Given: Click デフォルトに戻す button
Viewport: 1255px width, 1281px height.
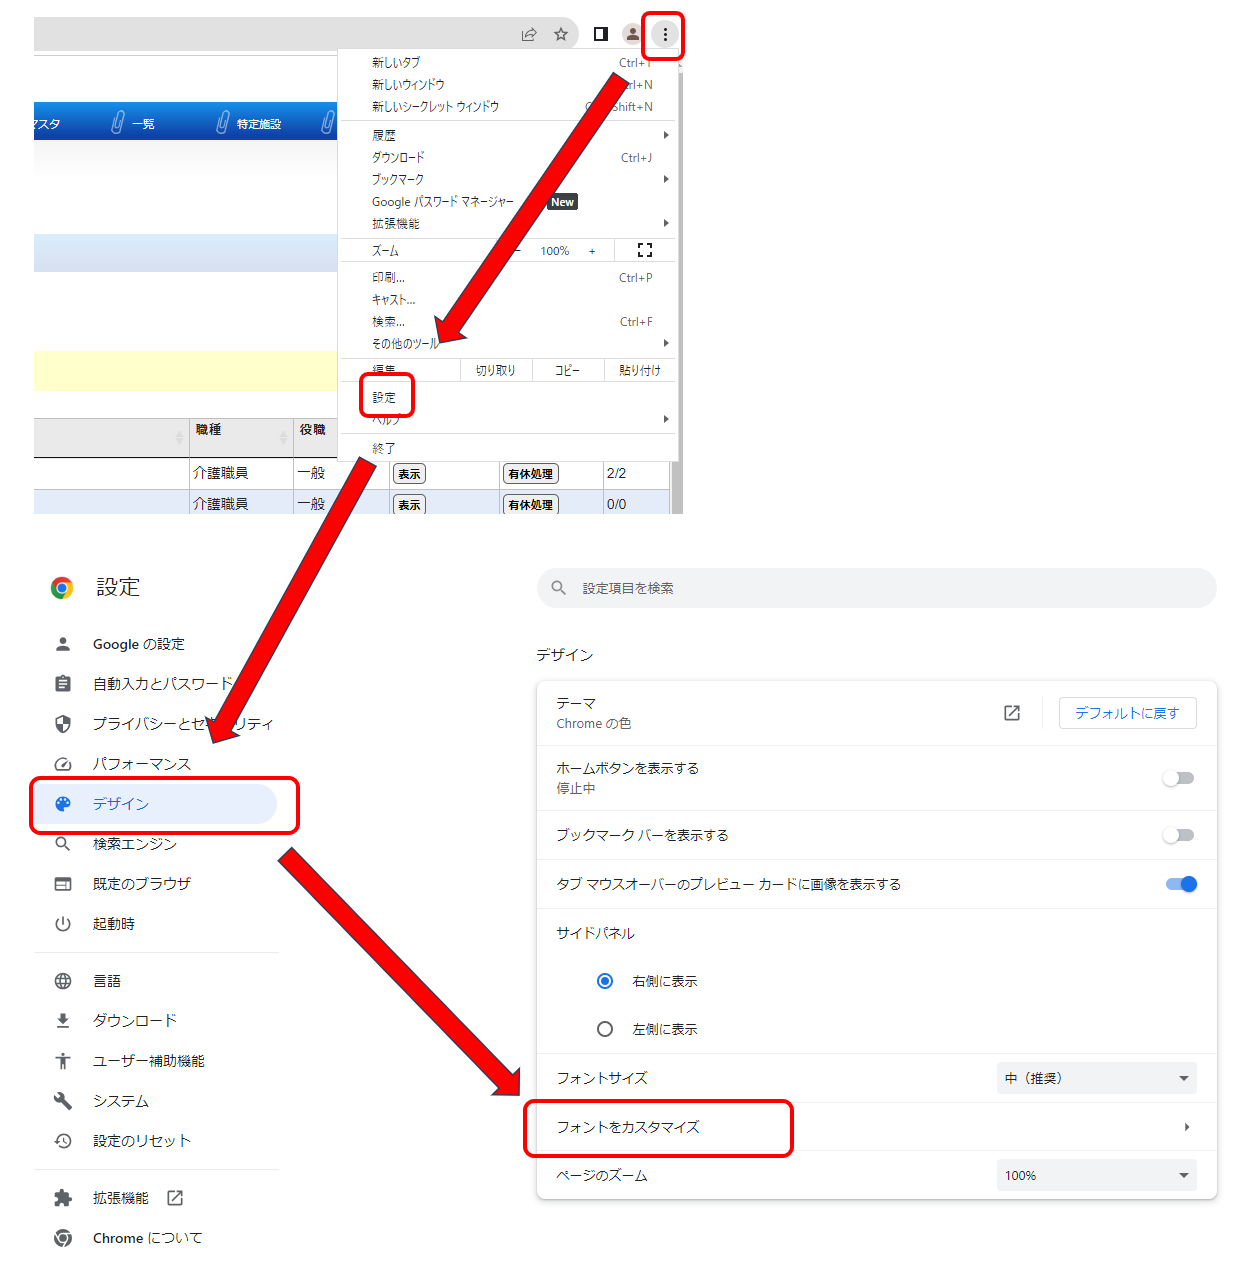Looking at the screenshot, I should tap(1127, 713).
